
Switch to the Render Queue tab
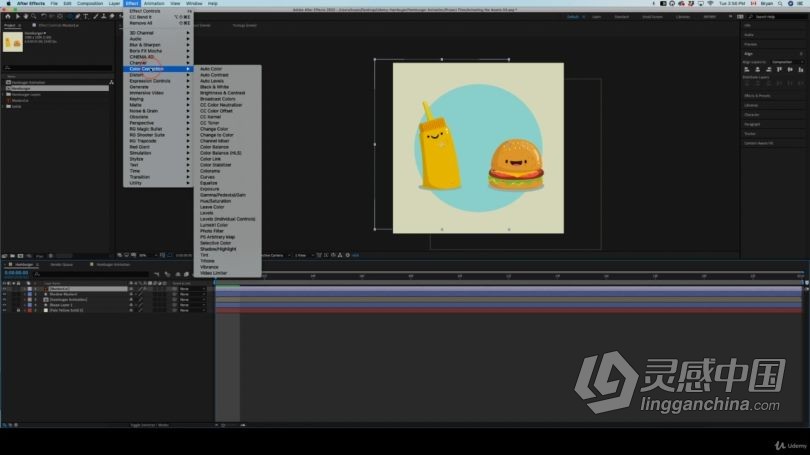(x=61, y=264)
